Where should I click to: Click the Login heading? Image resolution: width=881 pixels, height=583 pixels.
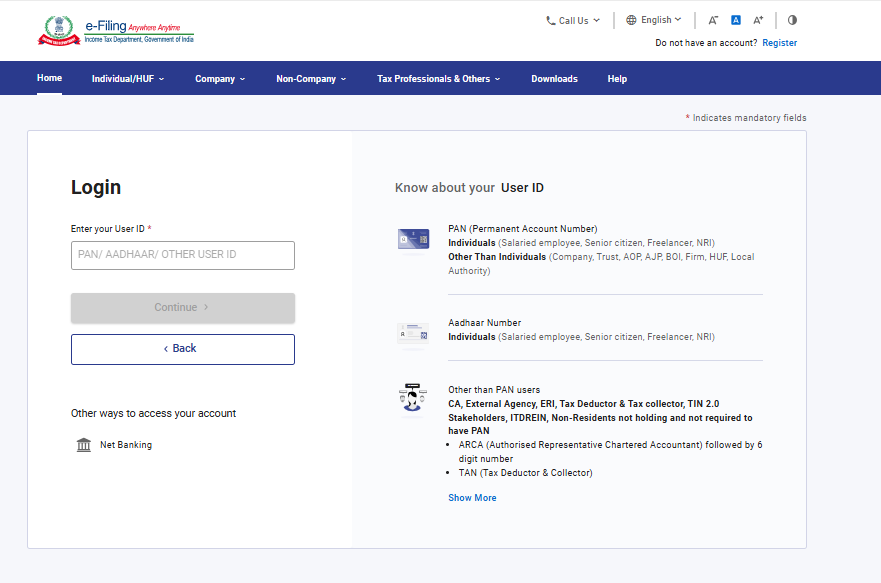[x=96, y=188]
